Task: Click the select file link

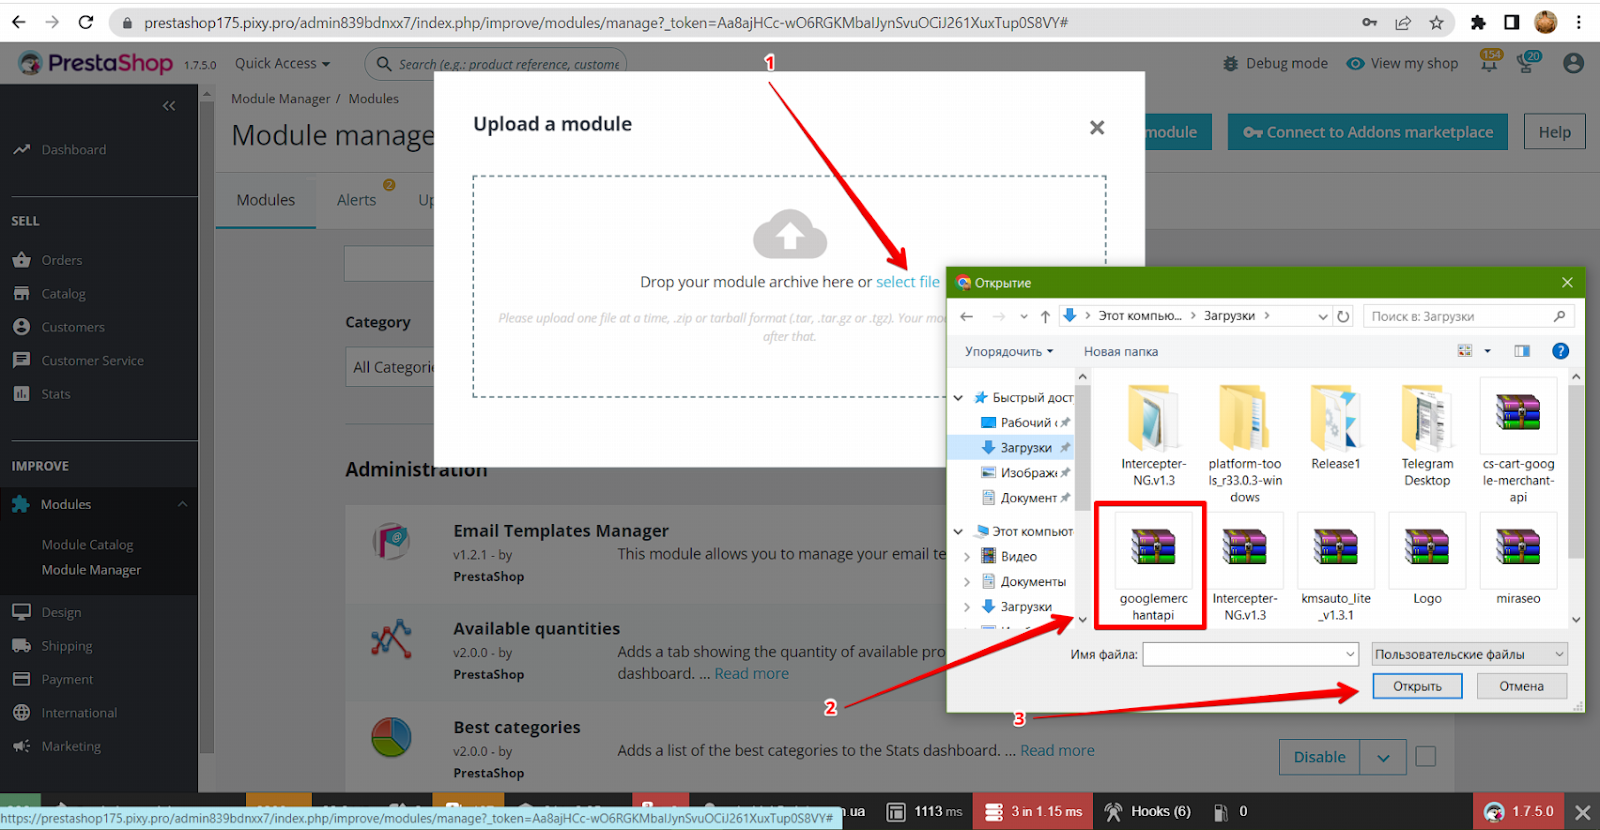Action: click(x=908, y=282)
